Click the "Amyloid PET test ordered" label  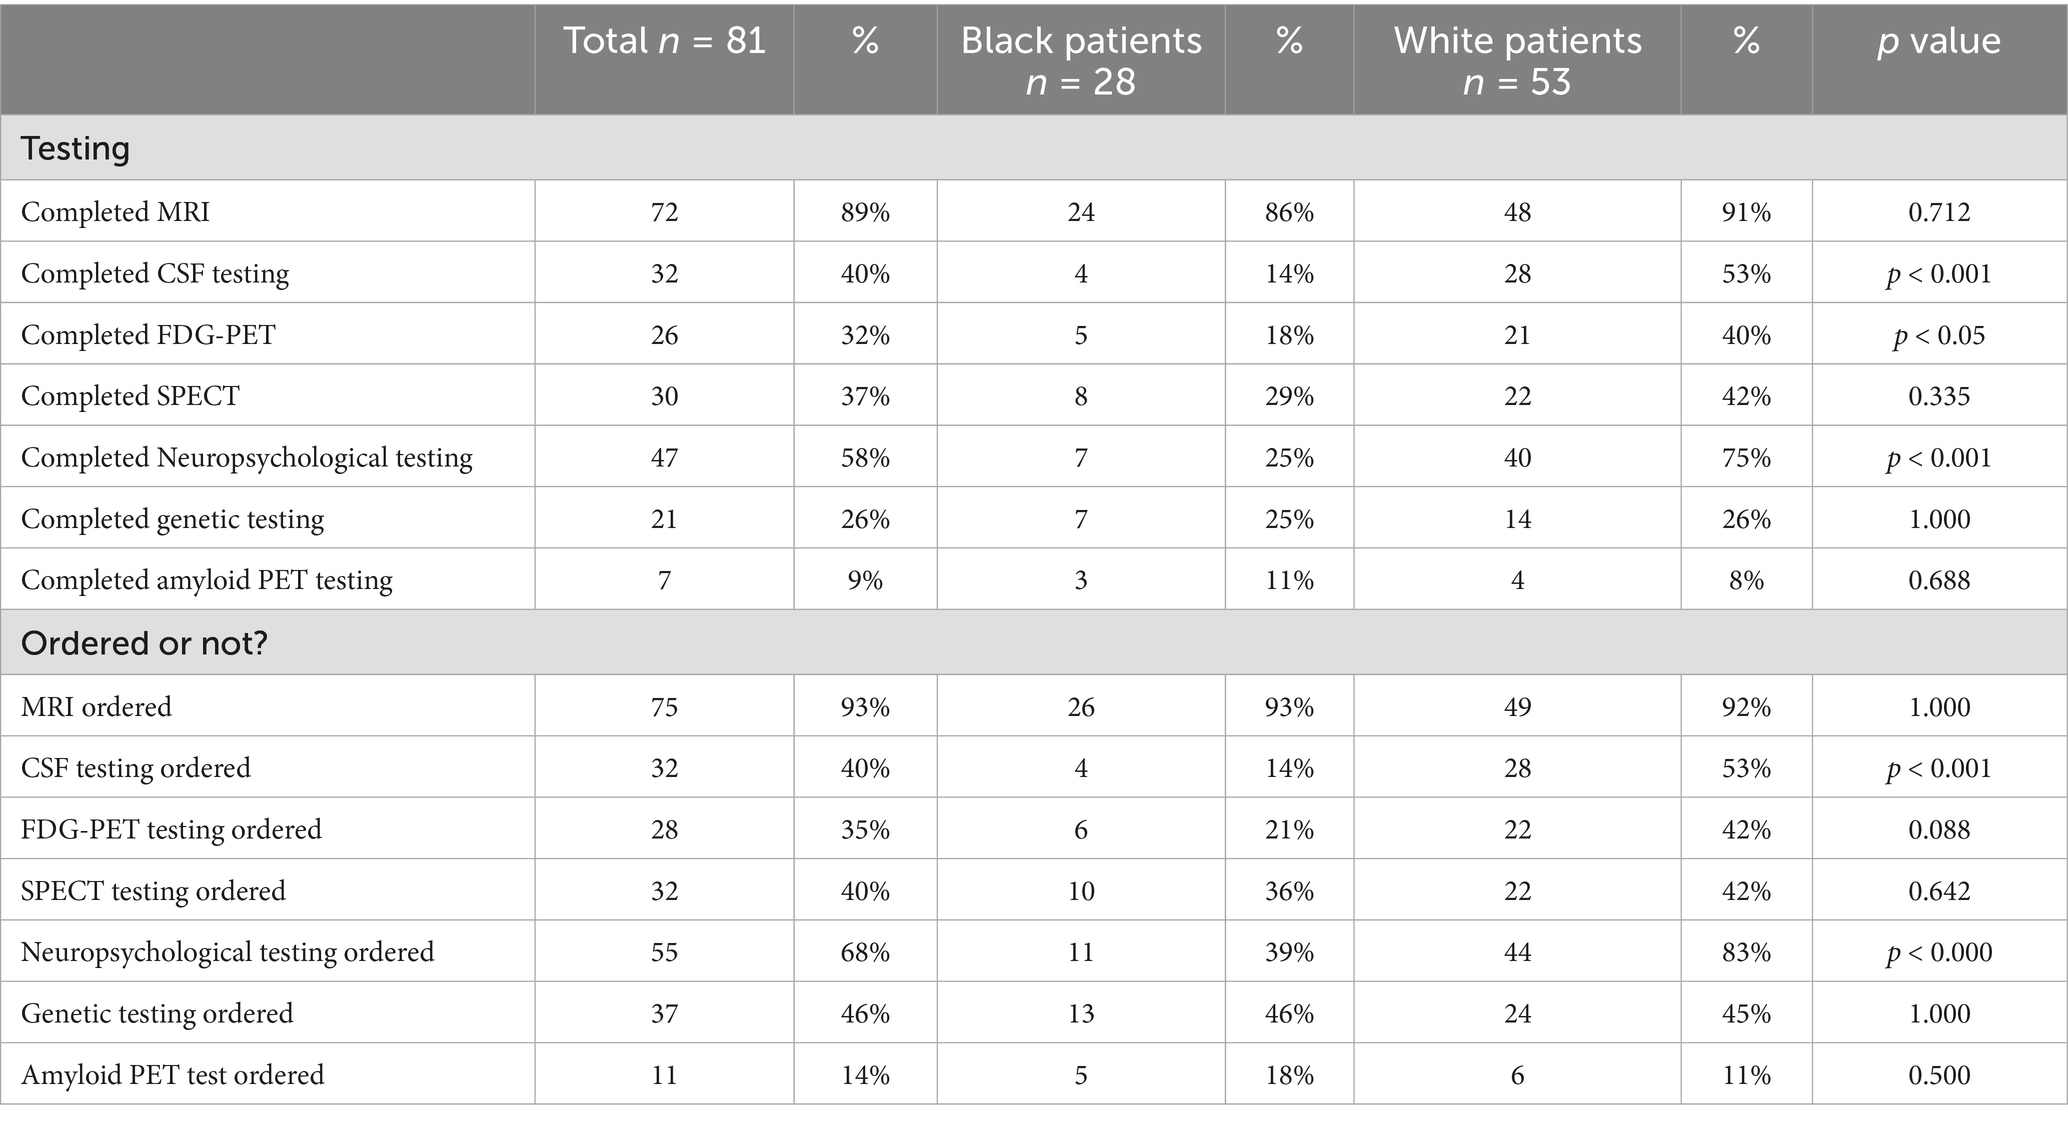pos(172,1075)
